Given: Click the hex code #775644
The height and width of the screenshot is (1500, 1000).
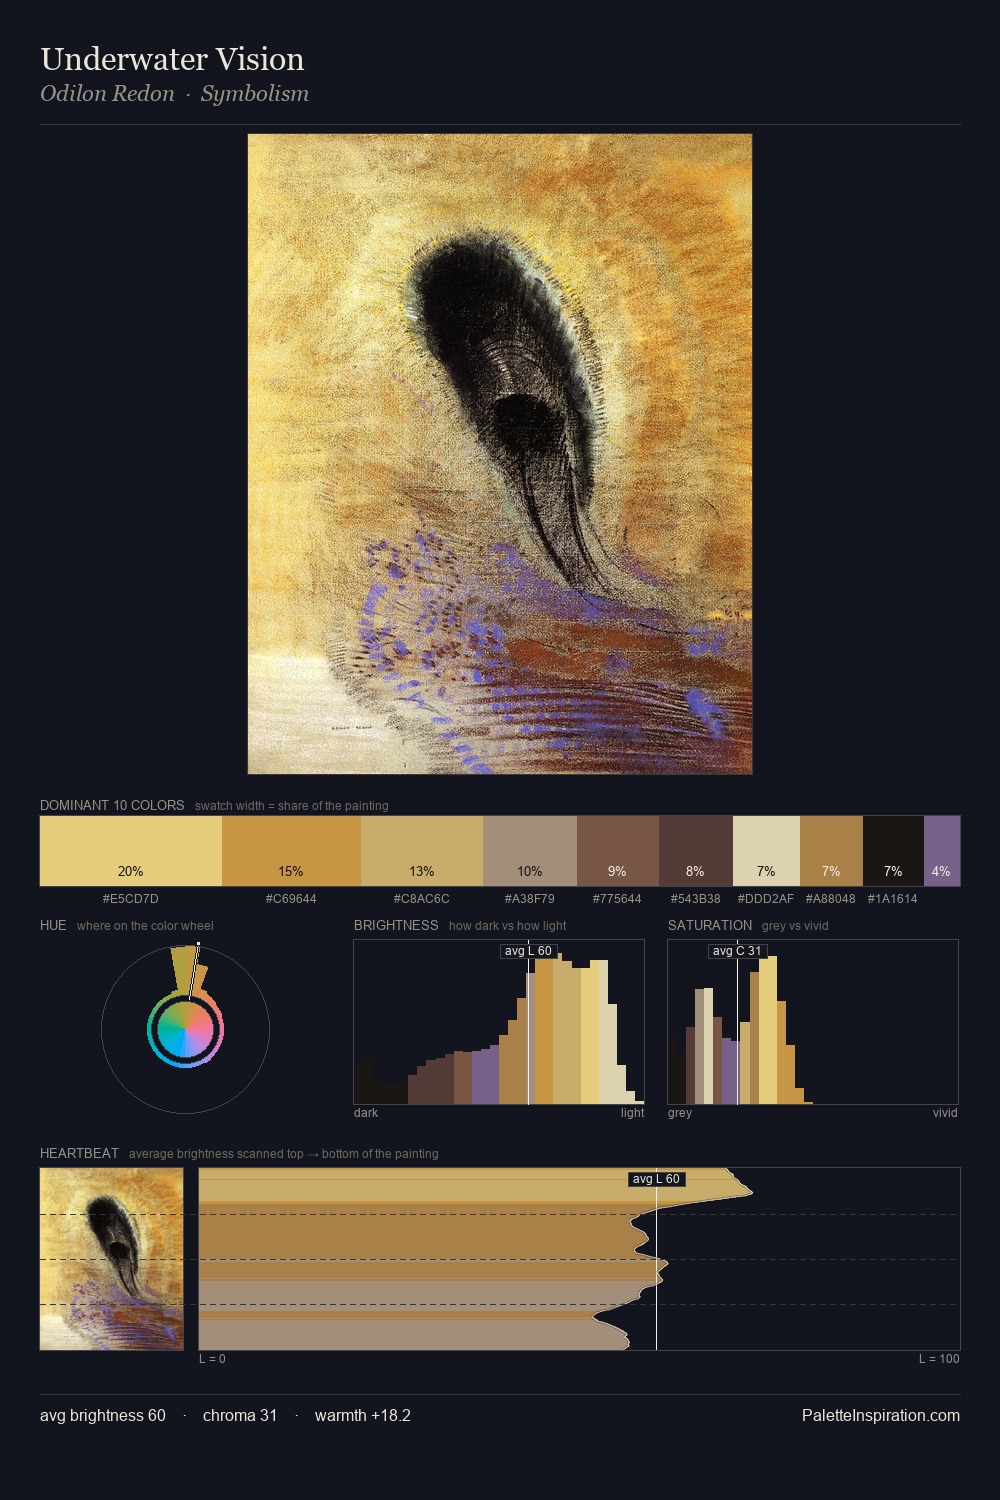Looking at the screenshot, I should [x=617, y=898].
